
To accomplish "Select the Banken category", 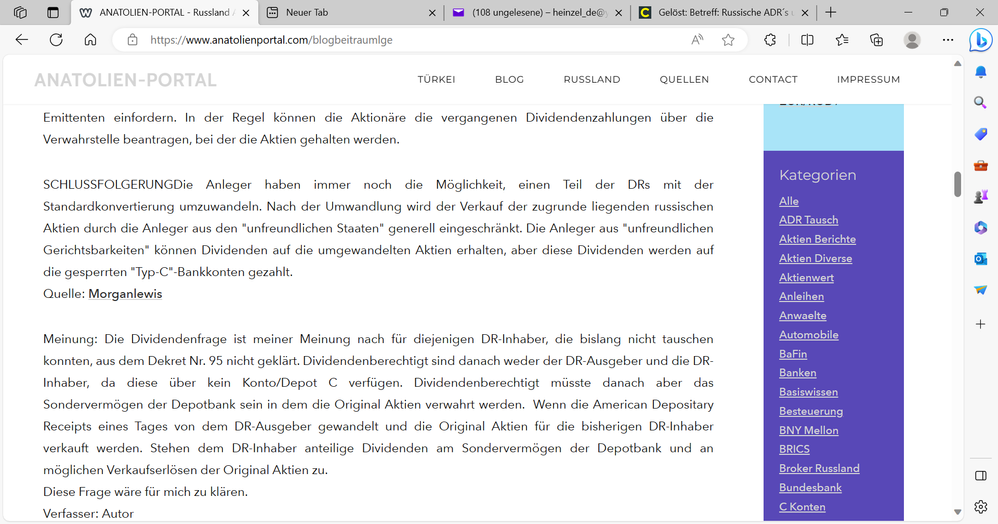I will point(798,373).
